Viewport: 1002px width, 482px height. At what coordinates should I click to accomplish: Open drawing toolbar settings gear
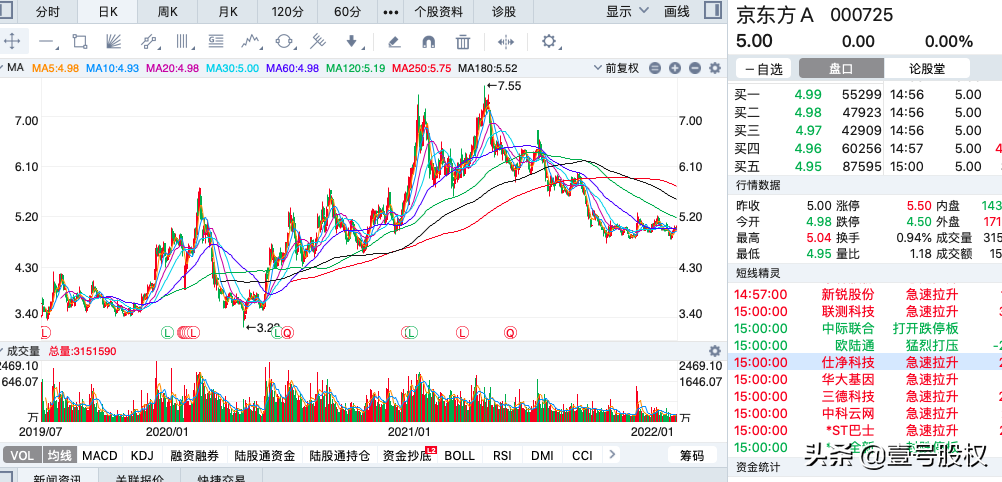pyautogui.click(x=549, y=42)
